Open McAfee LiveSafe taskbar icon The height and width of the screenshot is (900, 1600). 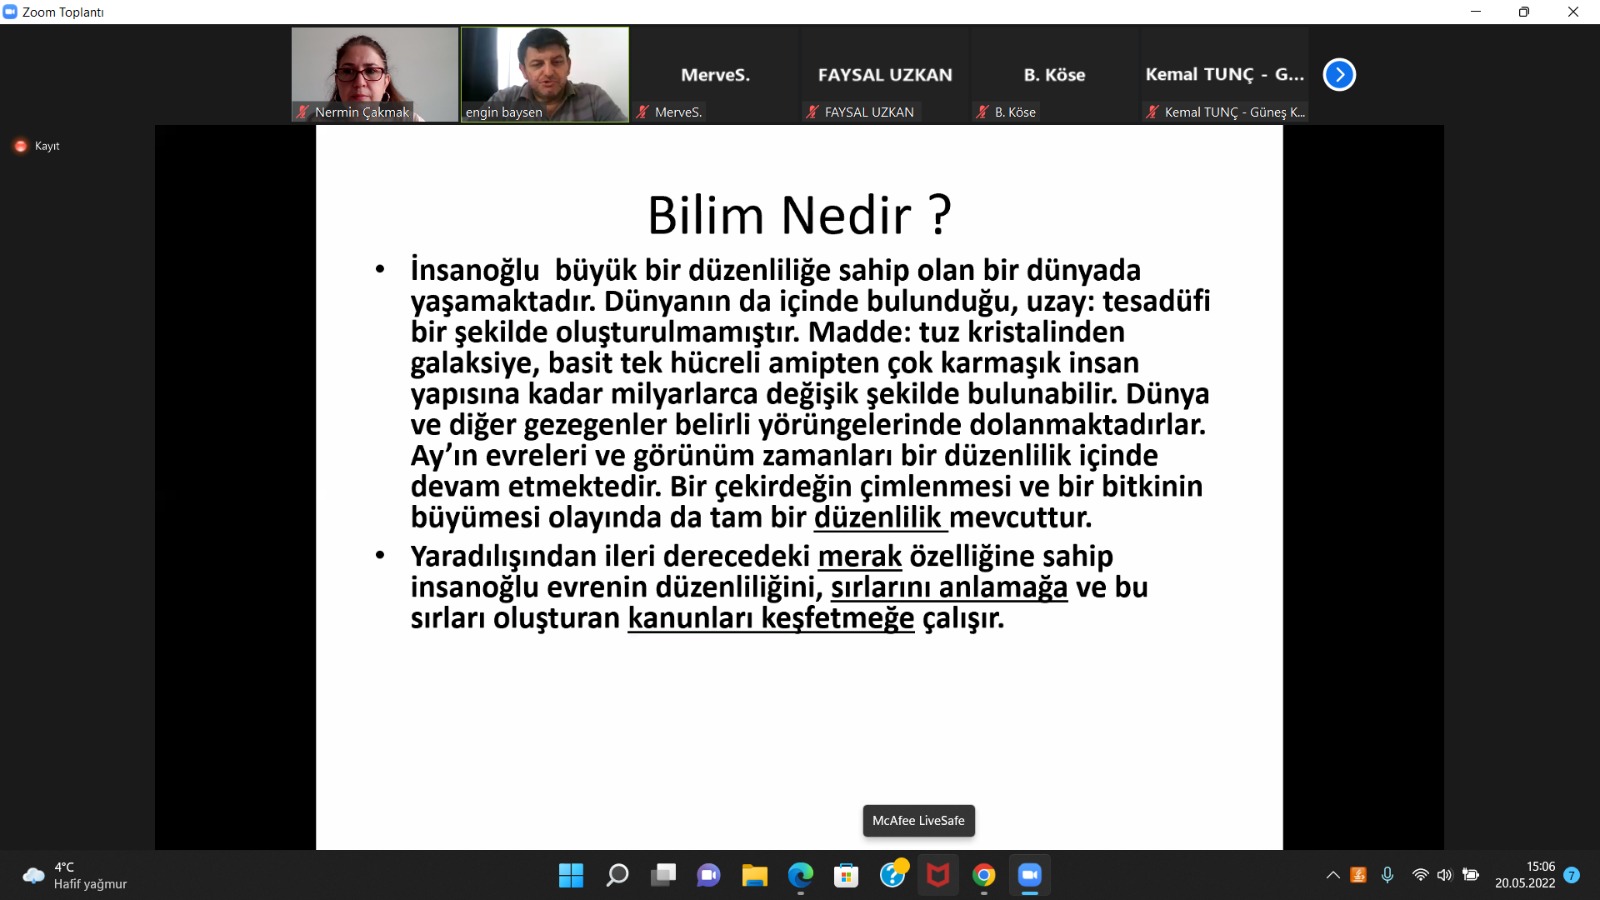click(x=938, y=876)
